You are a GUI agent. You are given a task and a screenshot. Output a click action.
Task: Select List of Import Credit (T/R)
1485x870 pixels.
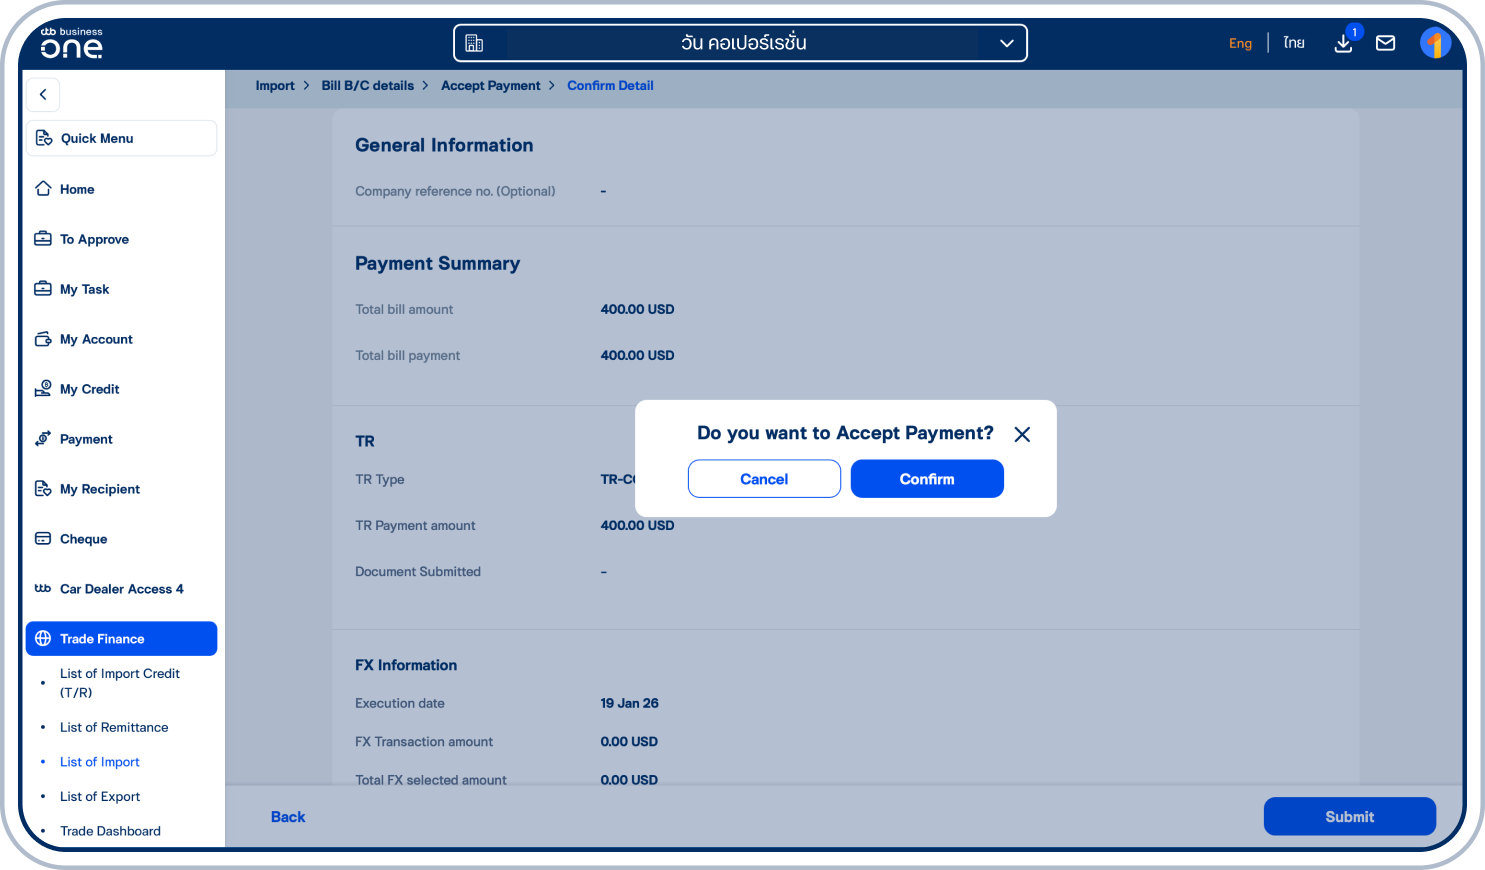click(x=120, y=683)
